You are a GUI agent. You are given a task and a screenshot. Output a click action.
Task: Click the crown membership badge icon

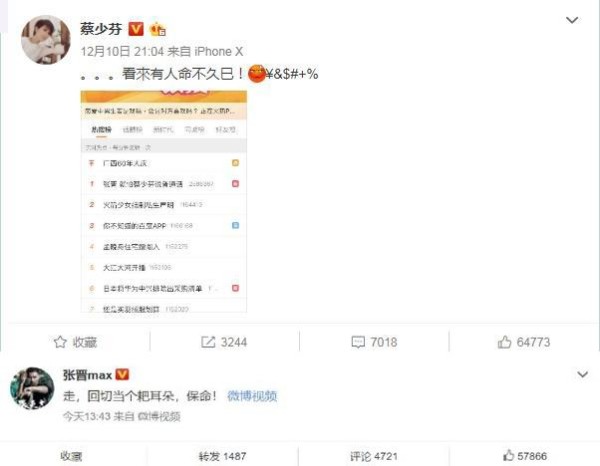coord(157,29)
